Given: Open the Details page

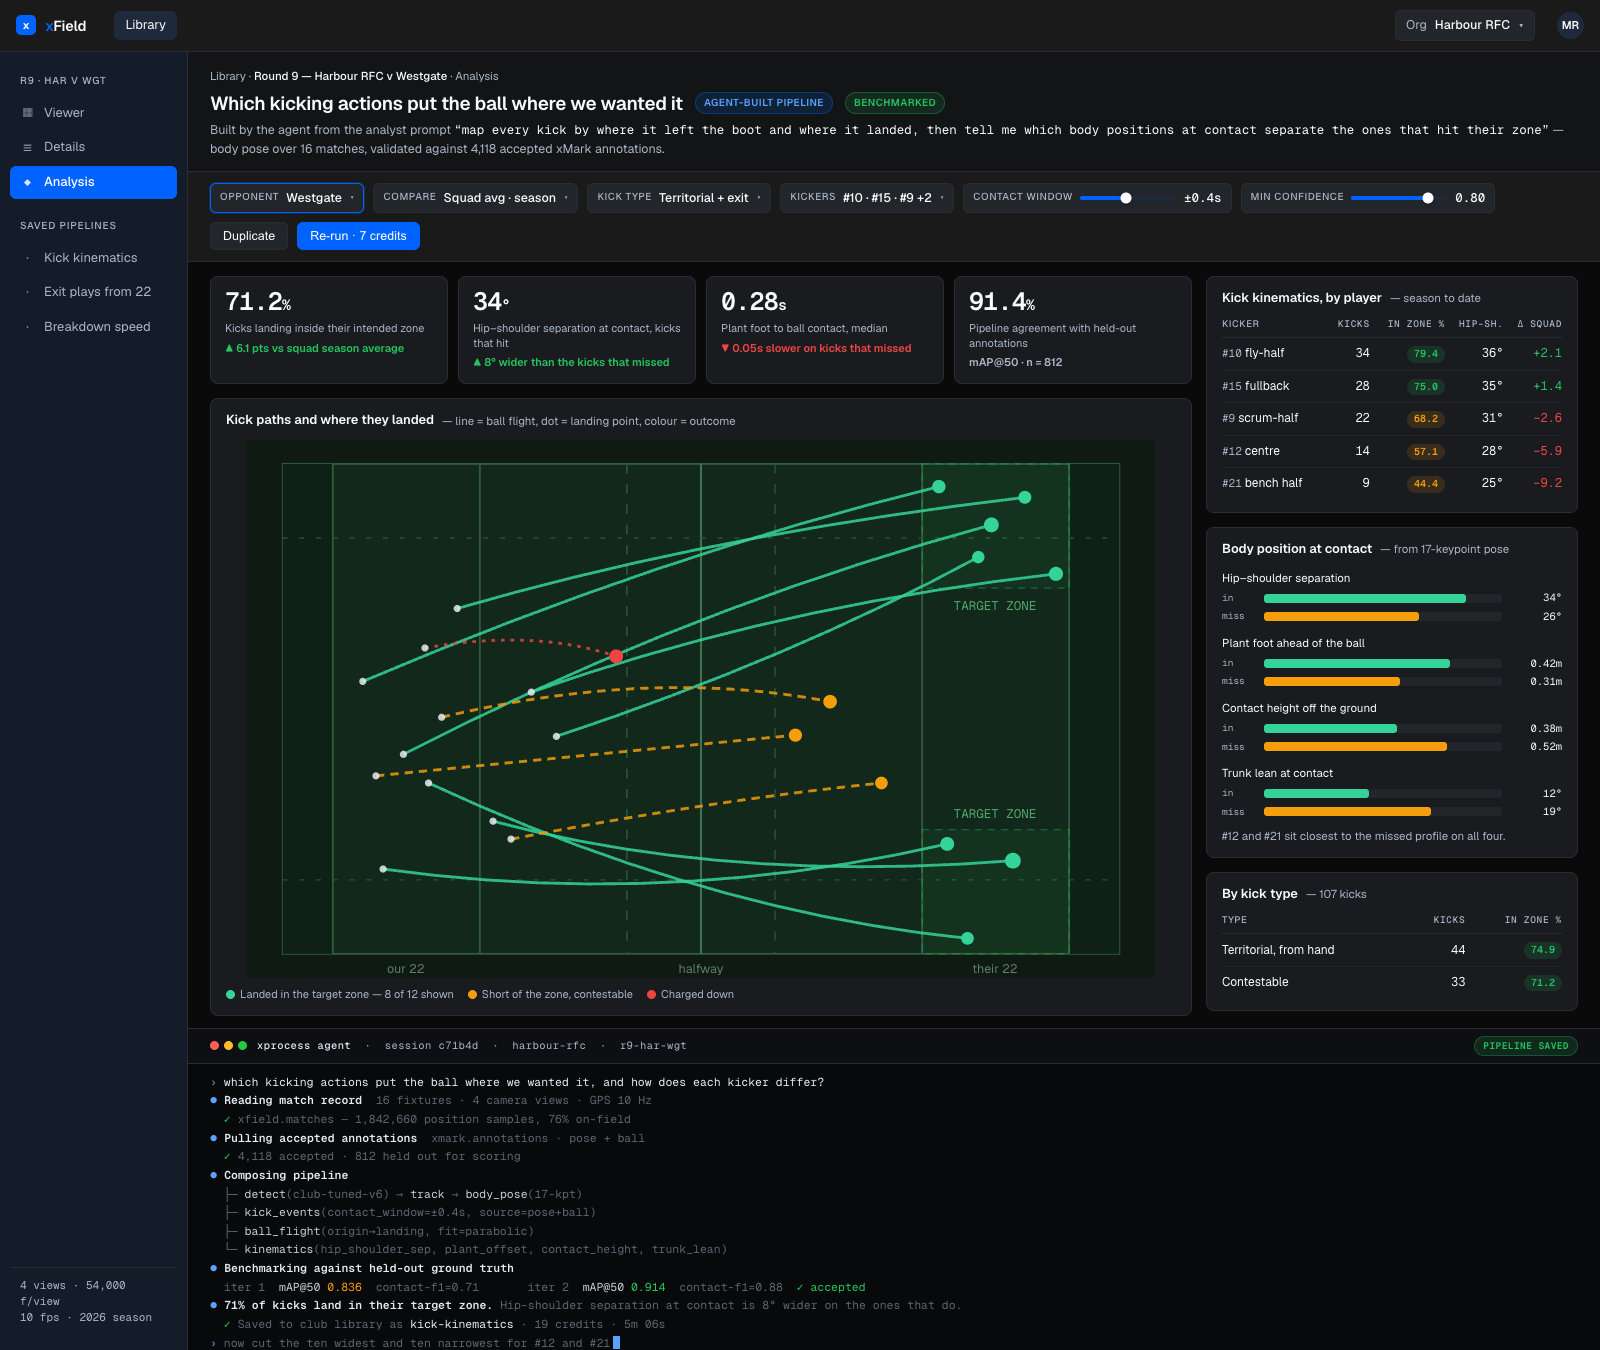Looking at the screenshot, I should tap(93, 147).
